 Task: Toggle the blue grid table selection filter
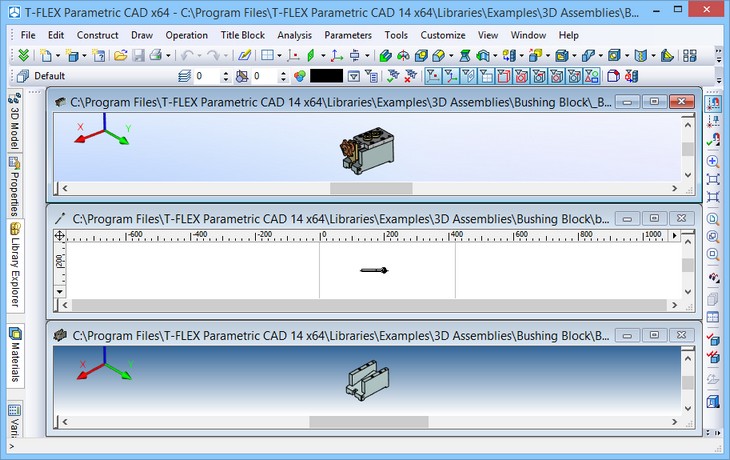coord(486,76)
